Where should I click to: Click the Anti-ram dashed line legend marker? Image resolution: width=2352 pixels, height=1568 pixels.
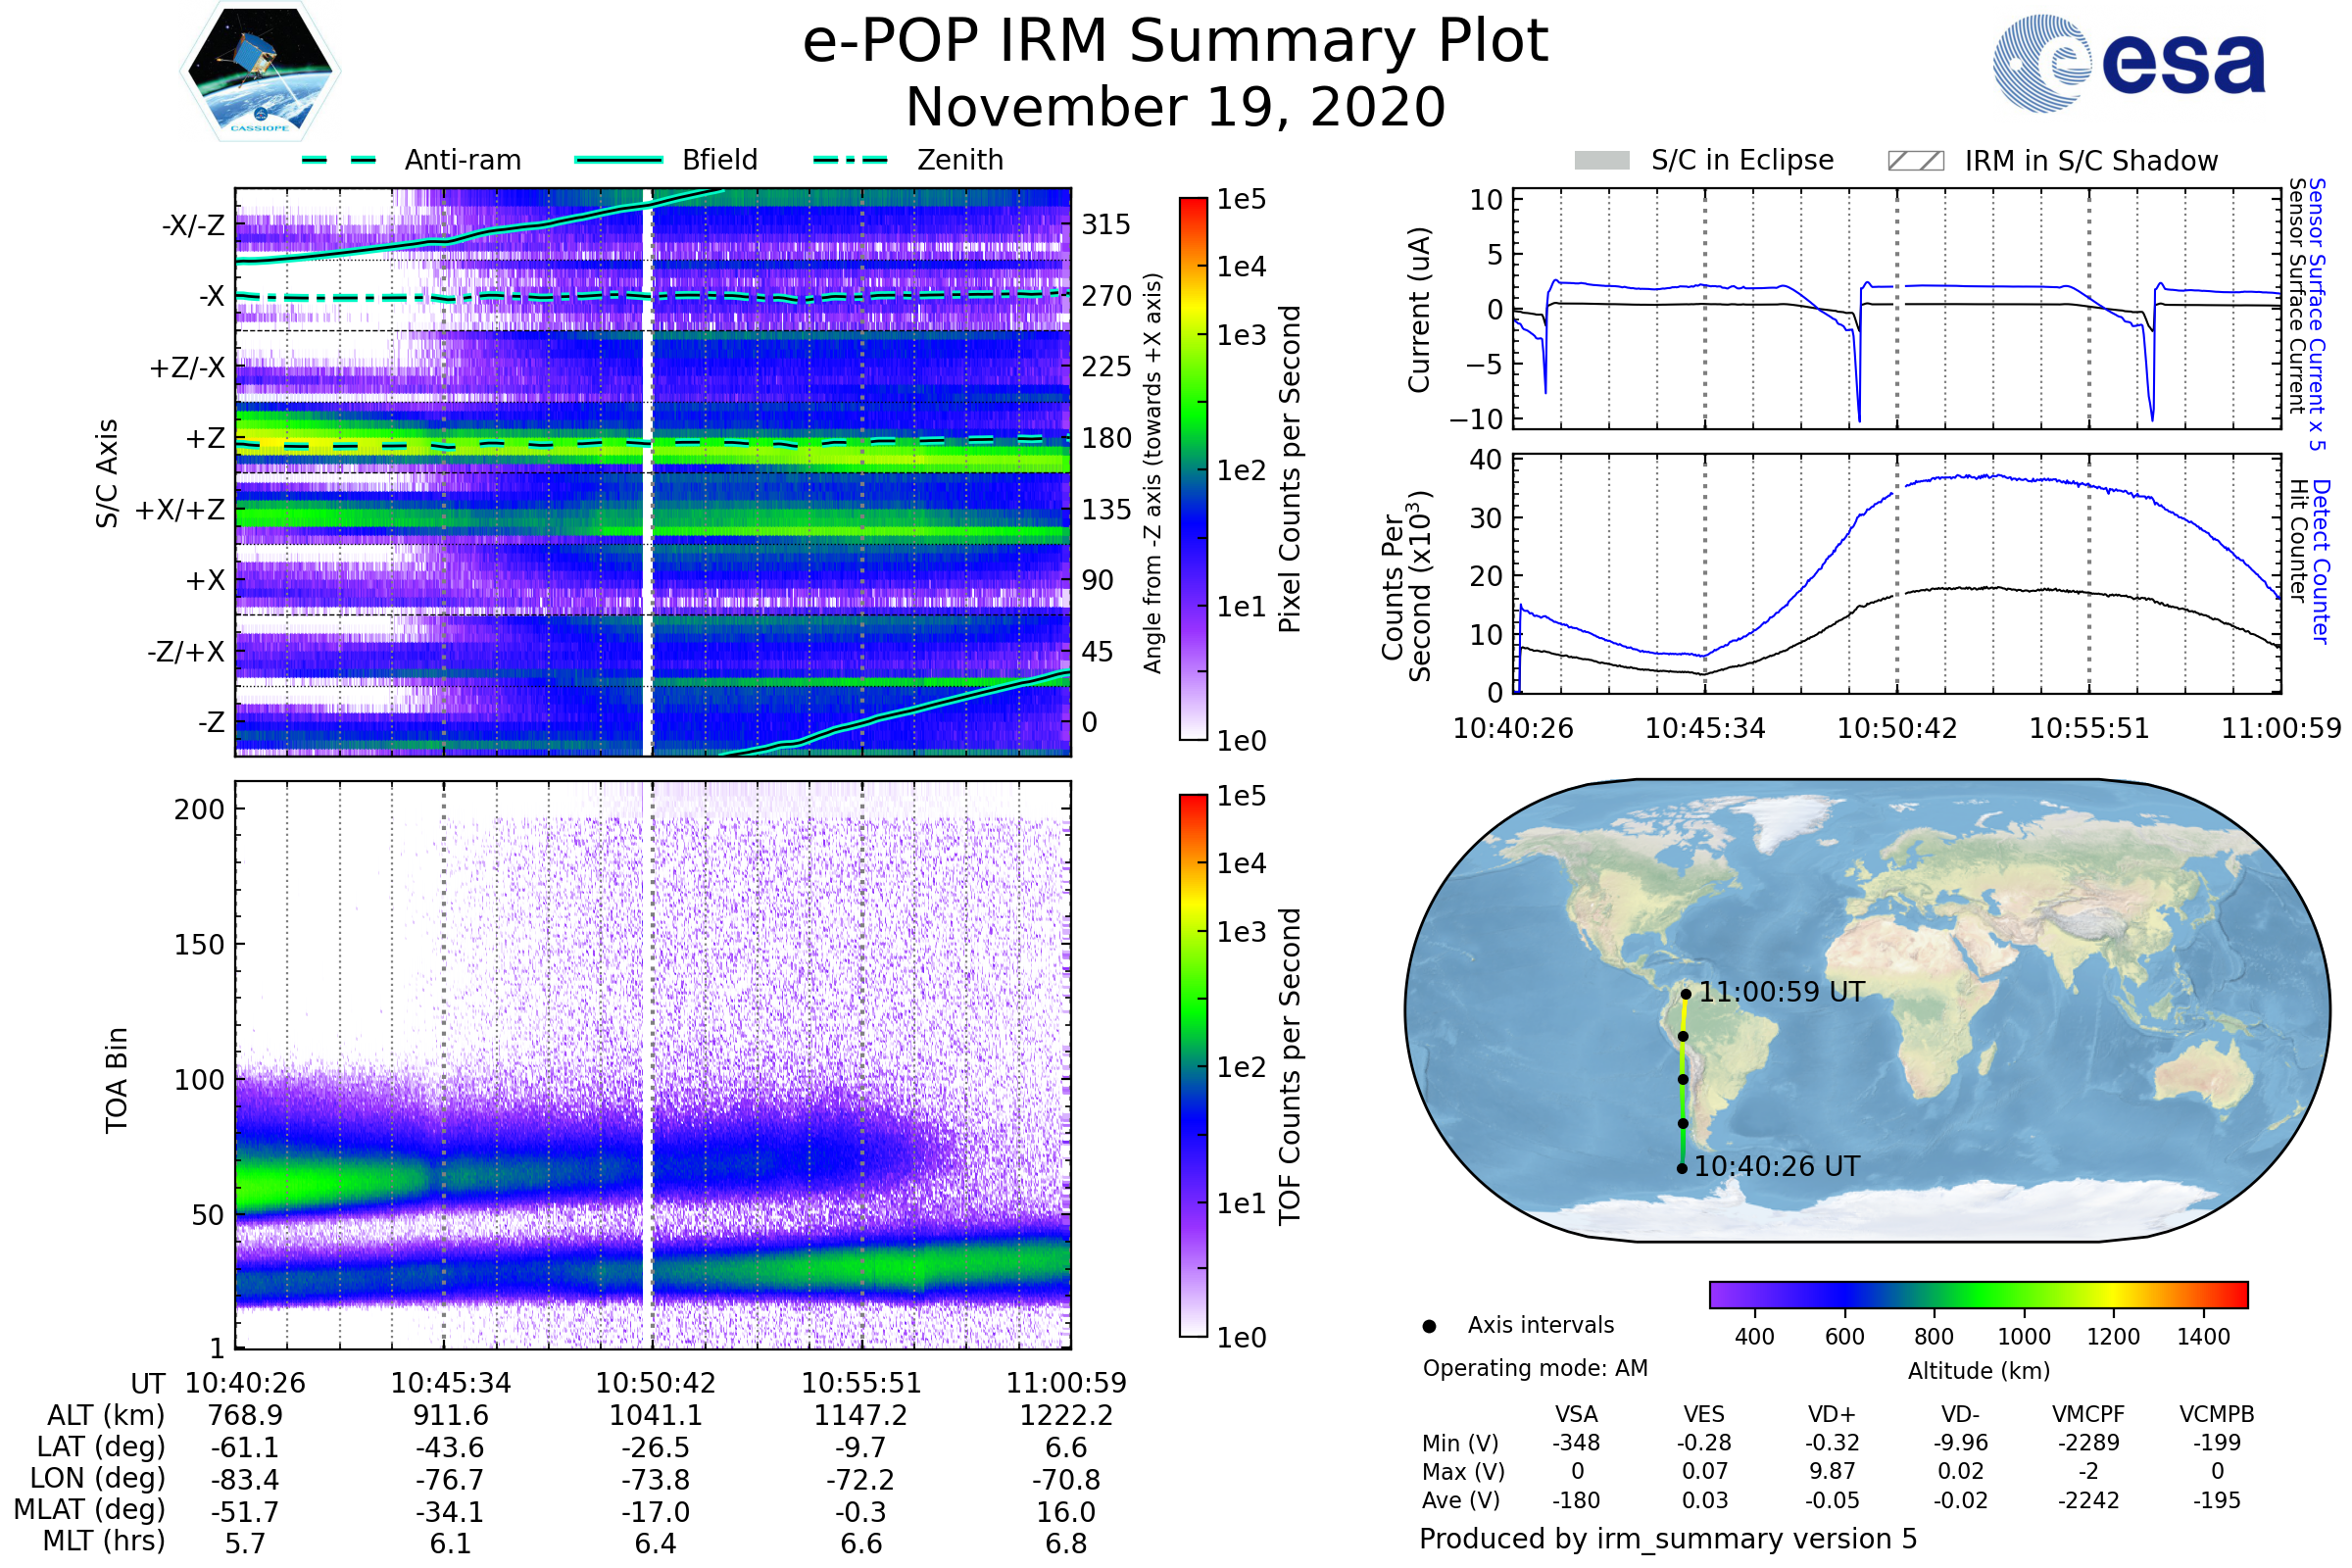(339, 160)
